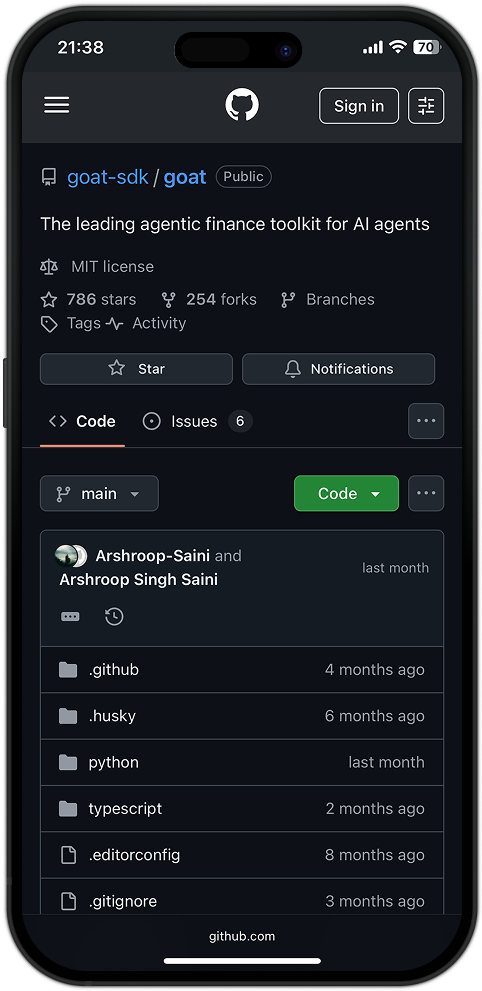Screen dimensions: 482x991
Task: Select the Code tab
Action: (82, 422)
